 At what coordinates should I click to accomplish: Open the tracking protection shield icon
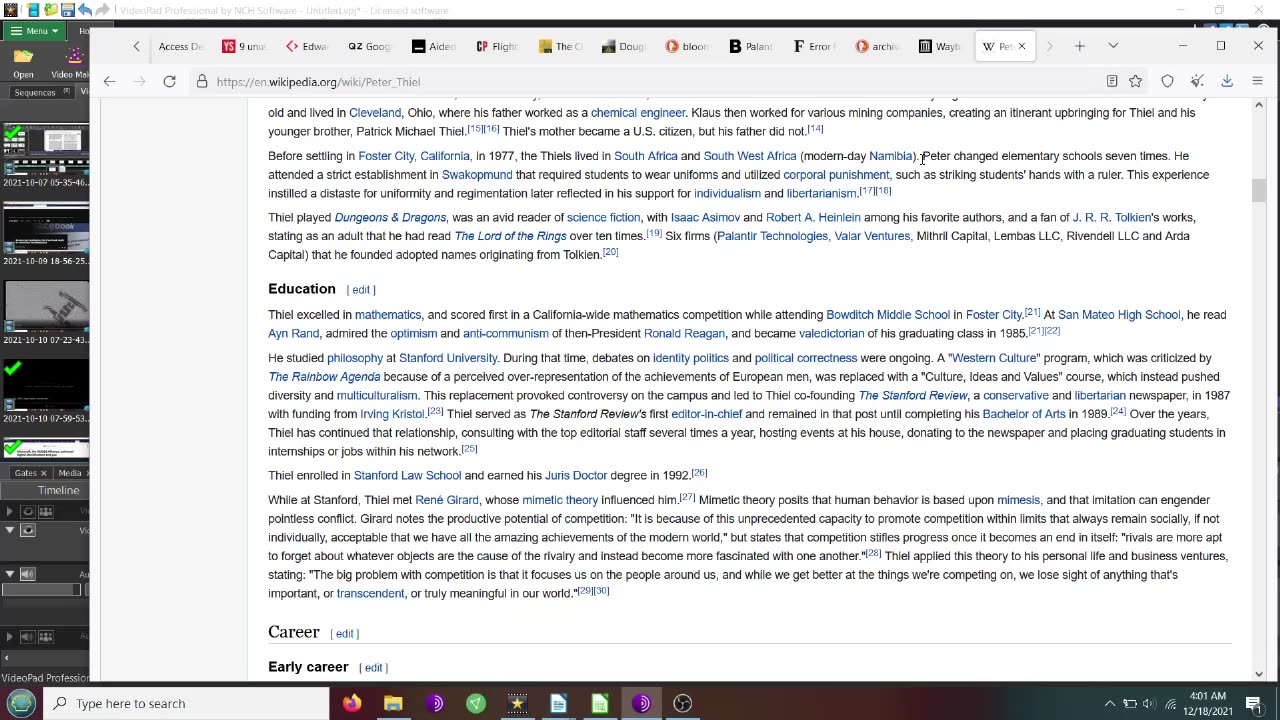[x=1167, y=82]
